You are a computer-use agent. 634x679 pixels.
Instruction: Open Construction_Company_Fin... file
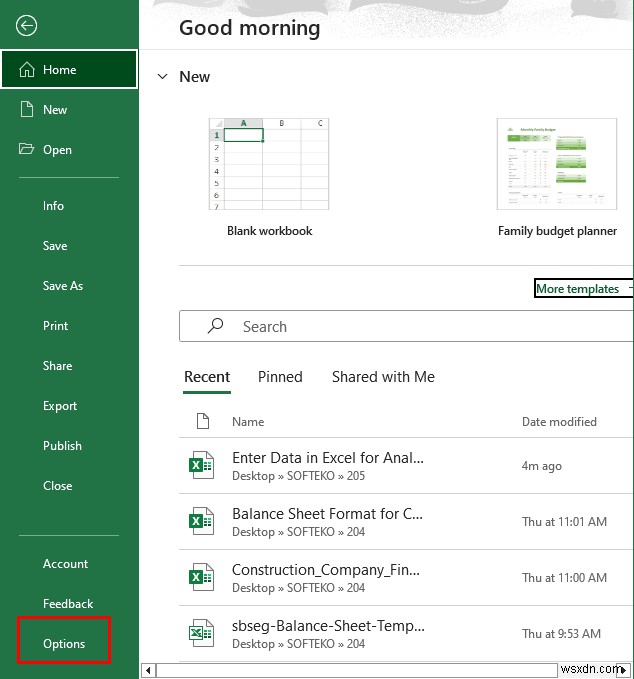point(406,578)
